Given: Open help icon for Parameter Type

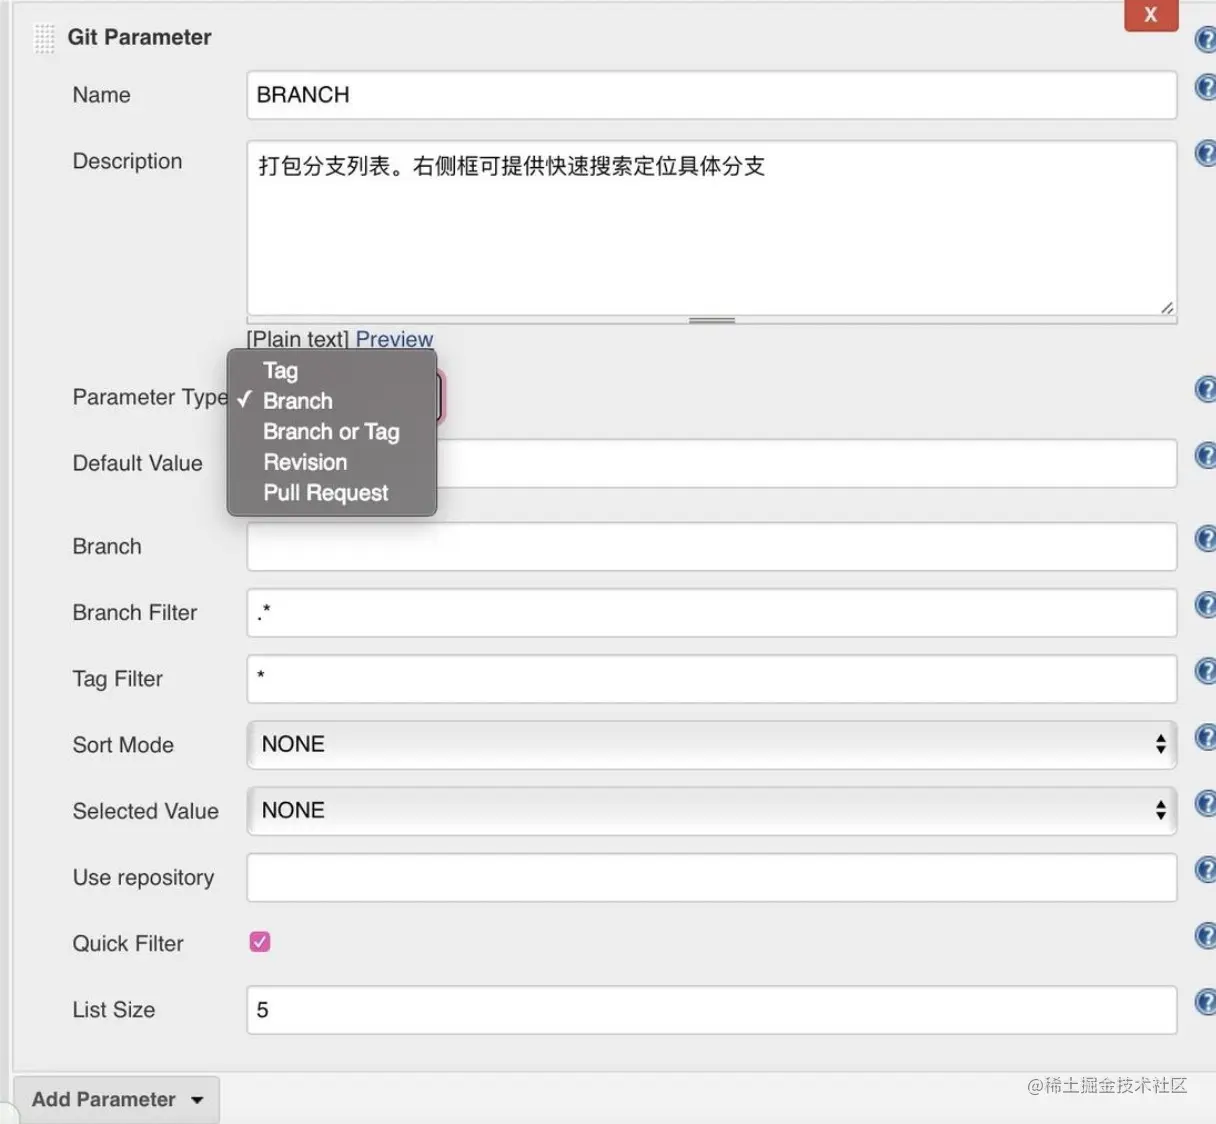Looking at the screenshot, I should click(1206, 389).
